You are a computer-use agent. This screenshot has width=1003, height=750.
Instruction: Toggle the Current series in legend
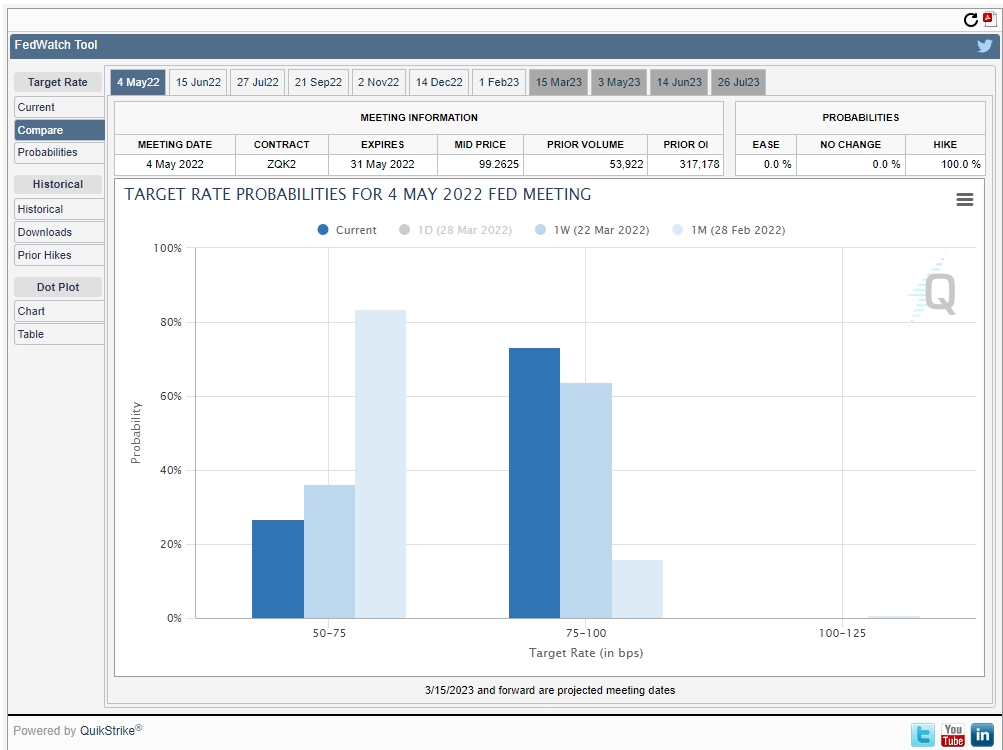point(347,230)
